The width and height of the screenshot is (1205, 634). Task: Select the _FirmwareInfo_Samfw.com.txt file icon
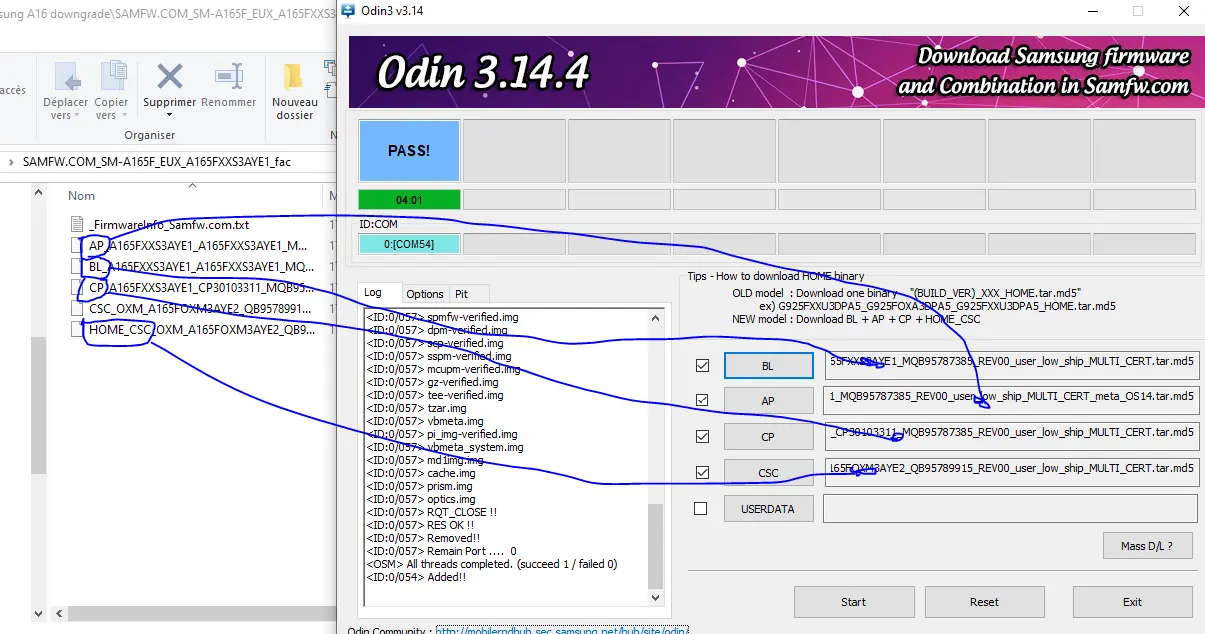pyautogui.click(x=78, y=225)
